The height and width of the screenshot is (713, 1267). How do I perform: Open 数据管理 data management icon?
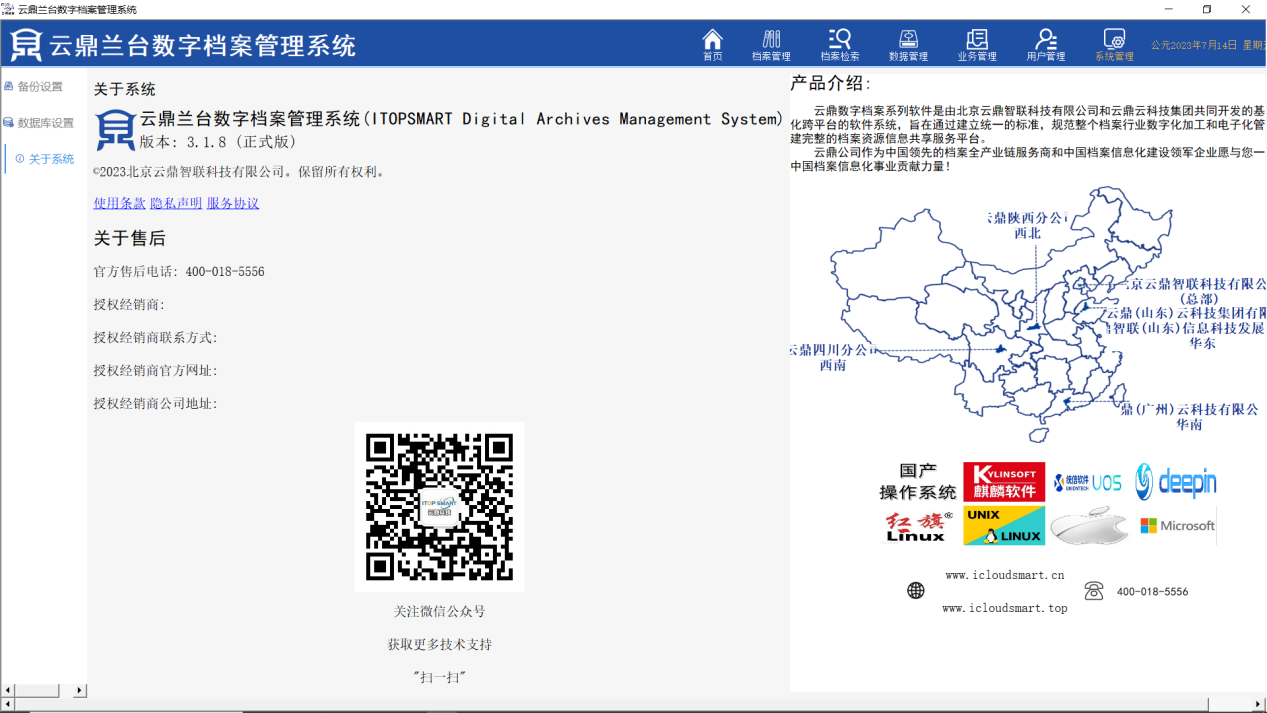[x=908, y=44]
